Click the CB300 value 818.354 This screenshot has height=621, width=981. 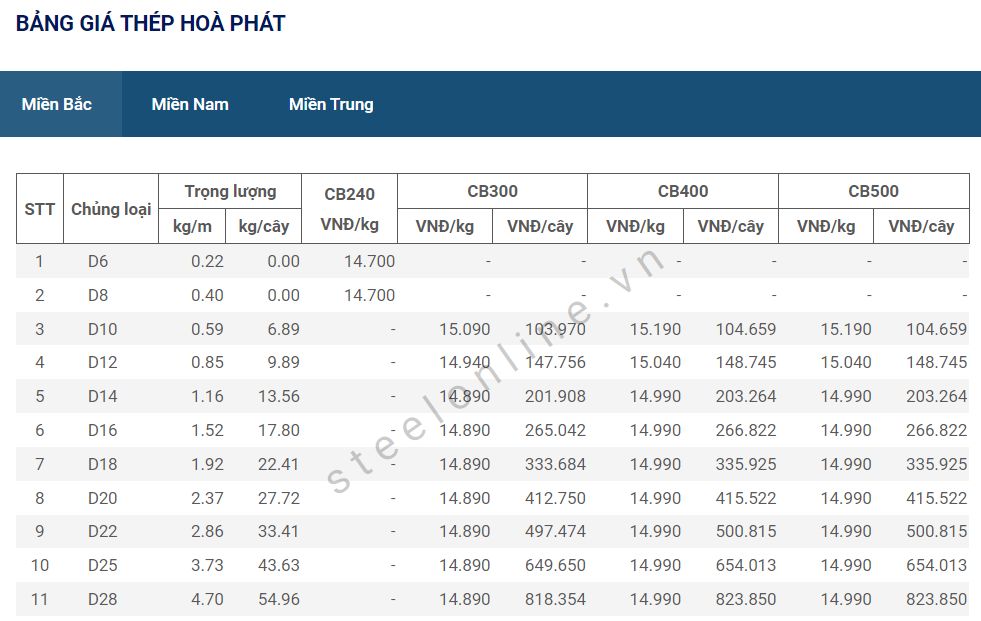coord(556,599)
